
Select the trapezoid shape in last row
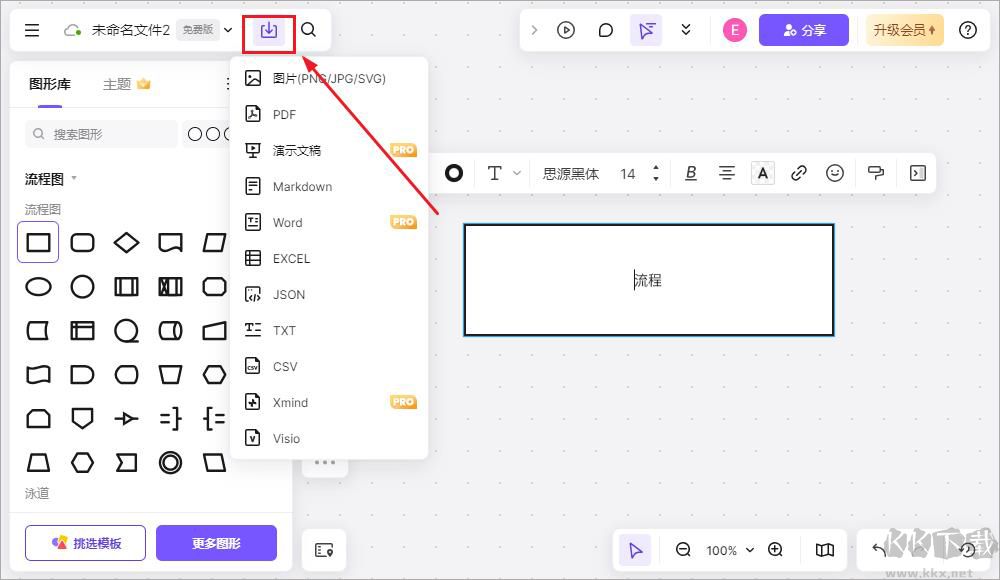38,463
